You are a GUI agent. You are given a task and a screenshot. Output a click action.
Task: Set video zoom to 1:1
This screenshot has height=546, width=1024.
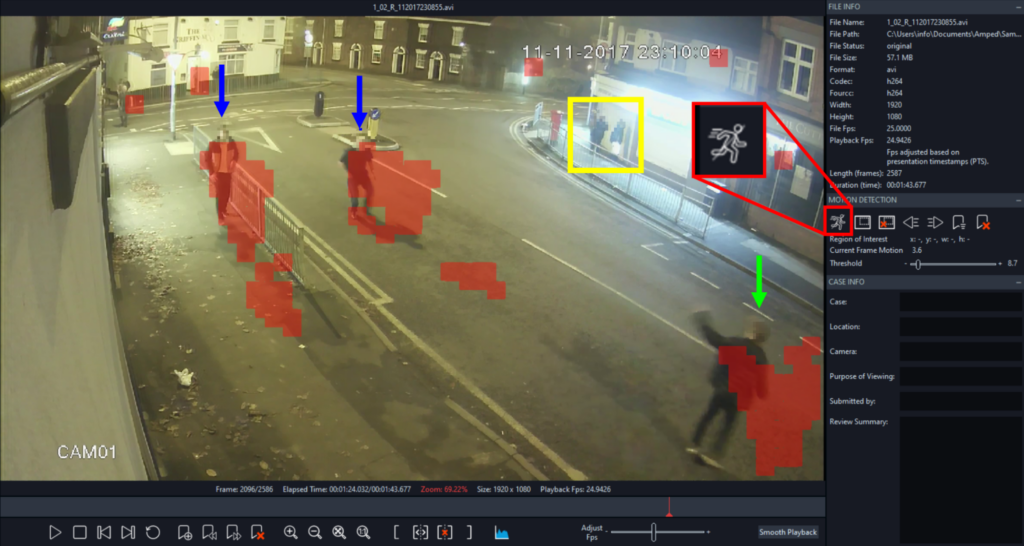pos(364,532)
